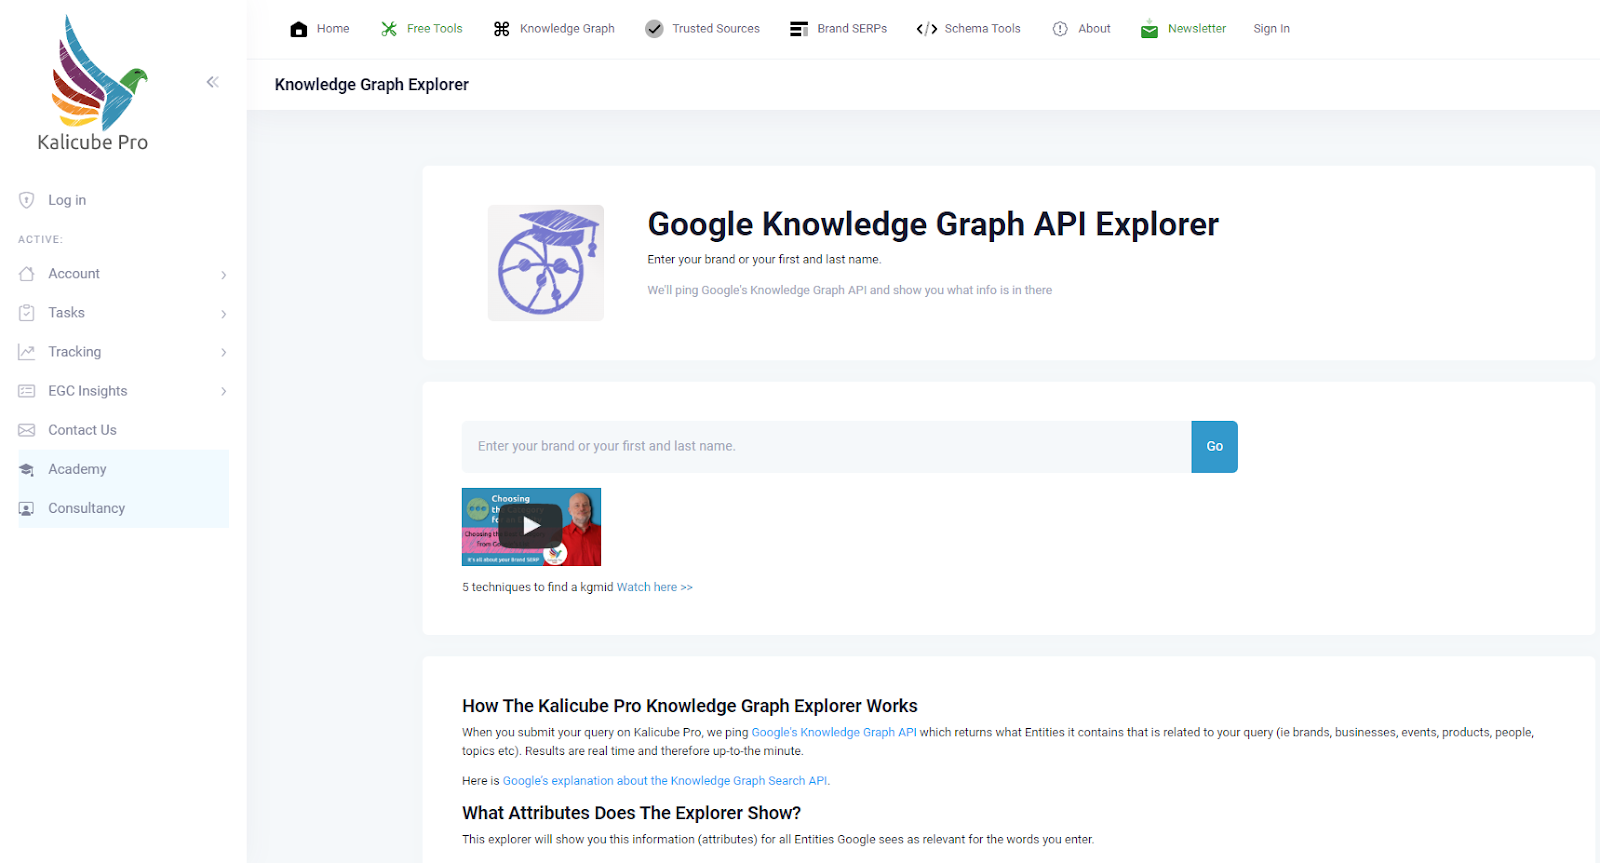1600x863 pixels.
Task: Select Account in the sidebar
Action: (x=74, y=274)
